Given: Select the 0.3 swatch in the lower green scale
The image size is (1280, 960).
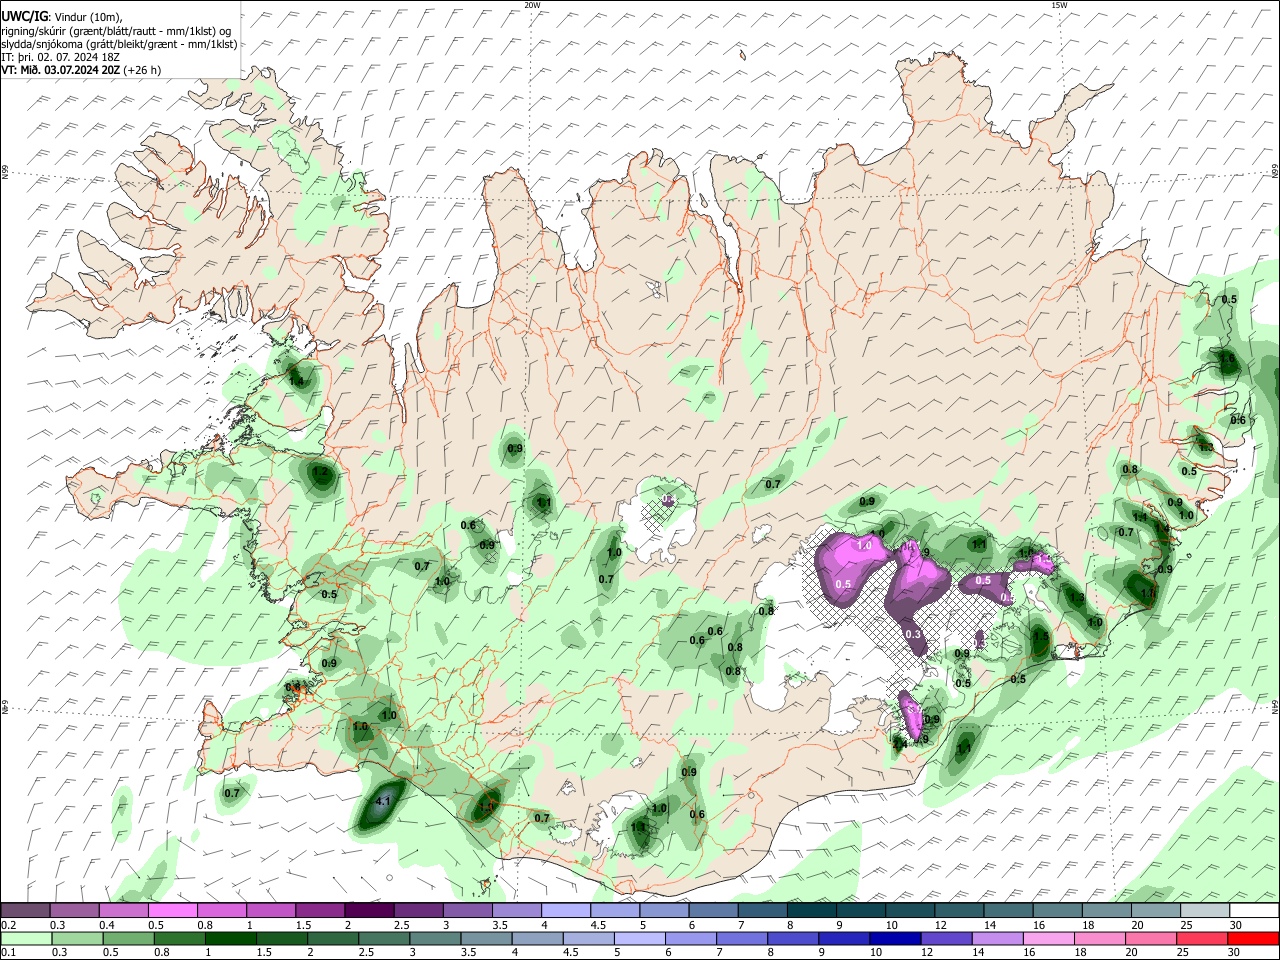Looking at the screenshot, I should coord(77,938).
